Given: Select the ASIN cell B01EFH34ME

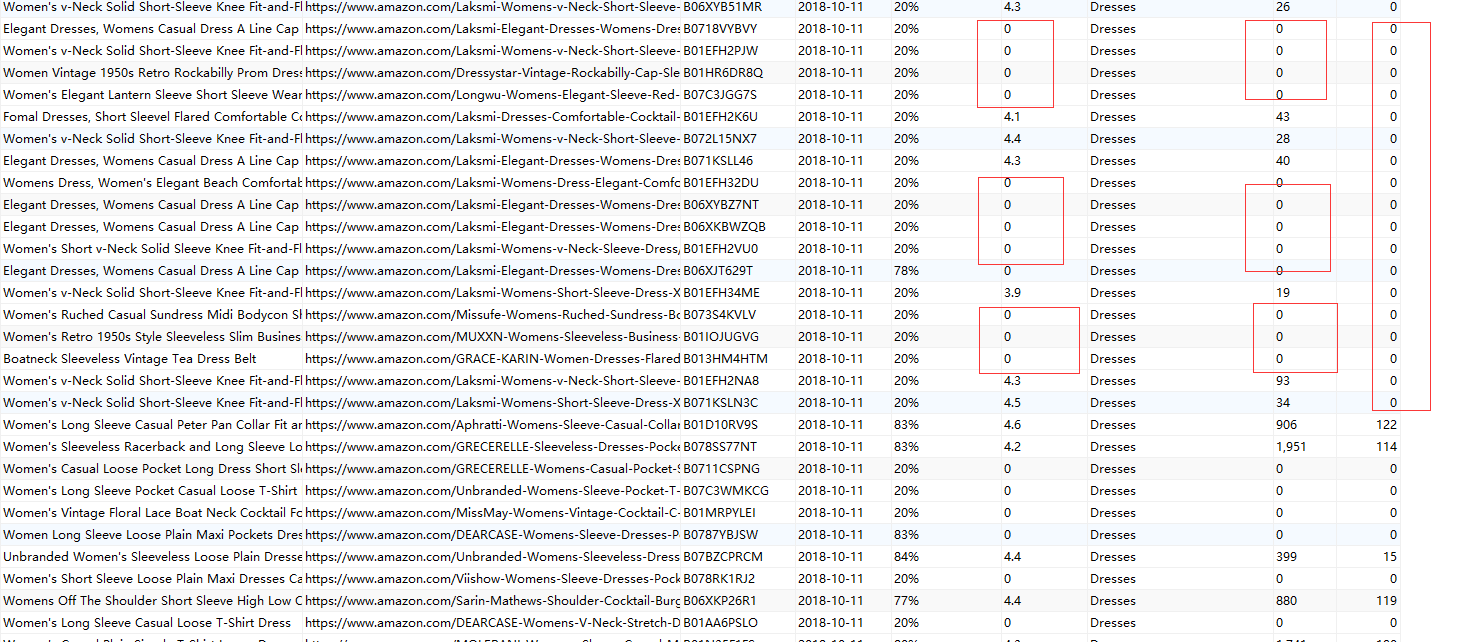Looking at the screenshot, I should (721, 292).
